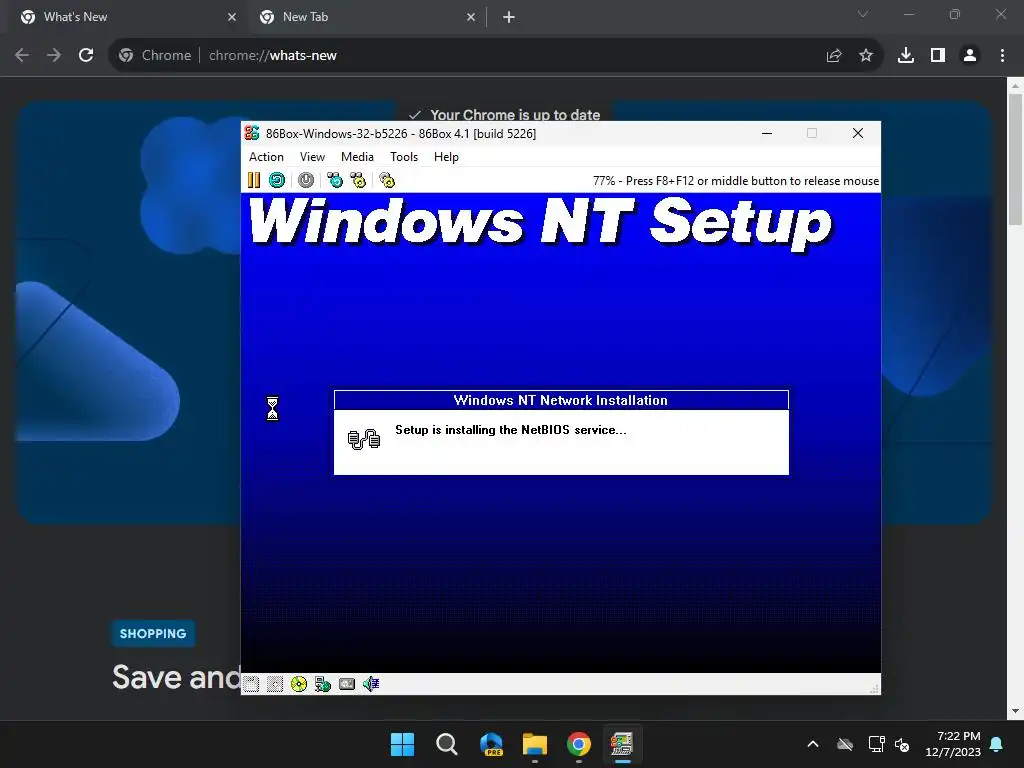
Task: Switch to the What's New Chrome tab
Action: (128, 17)
